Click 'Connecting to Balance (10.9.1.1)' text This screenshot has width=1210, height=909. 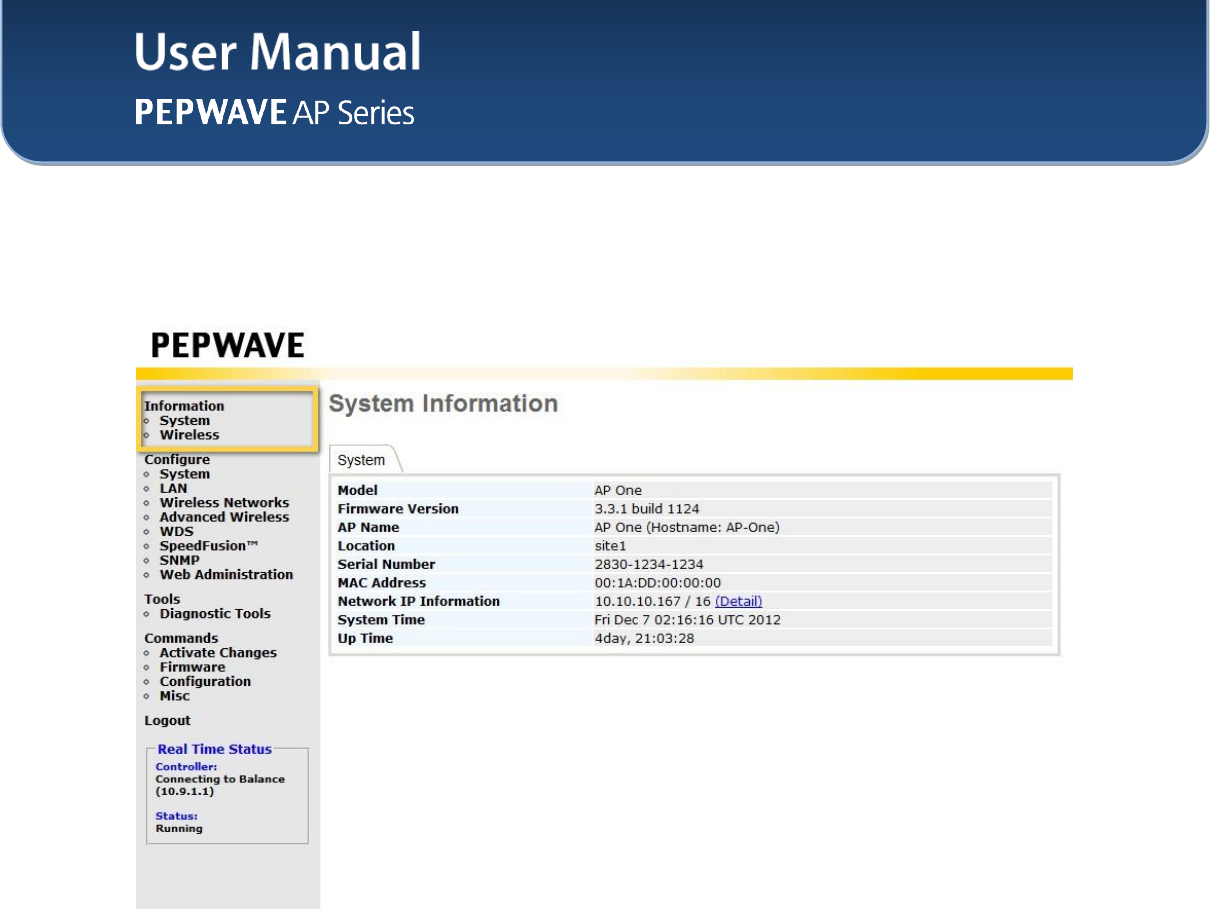(220, 785)
